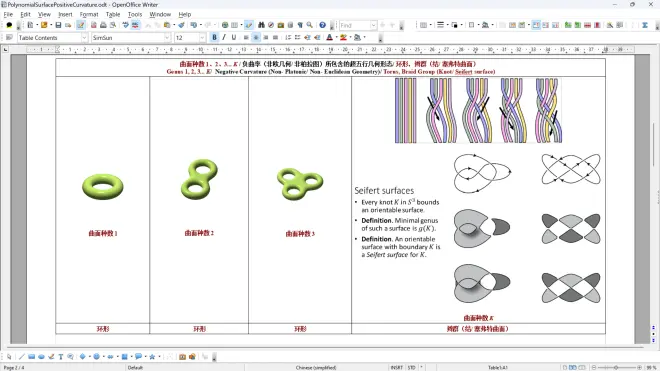Expand the Table Contents paragraph style dropdown

click(84, 37)
